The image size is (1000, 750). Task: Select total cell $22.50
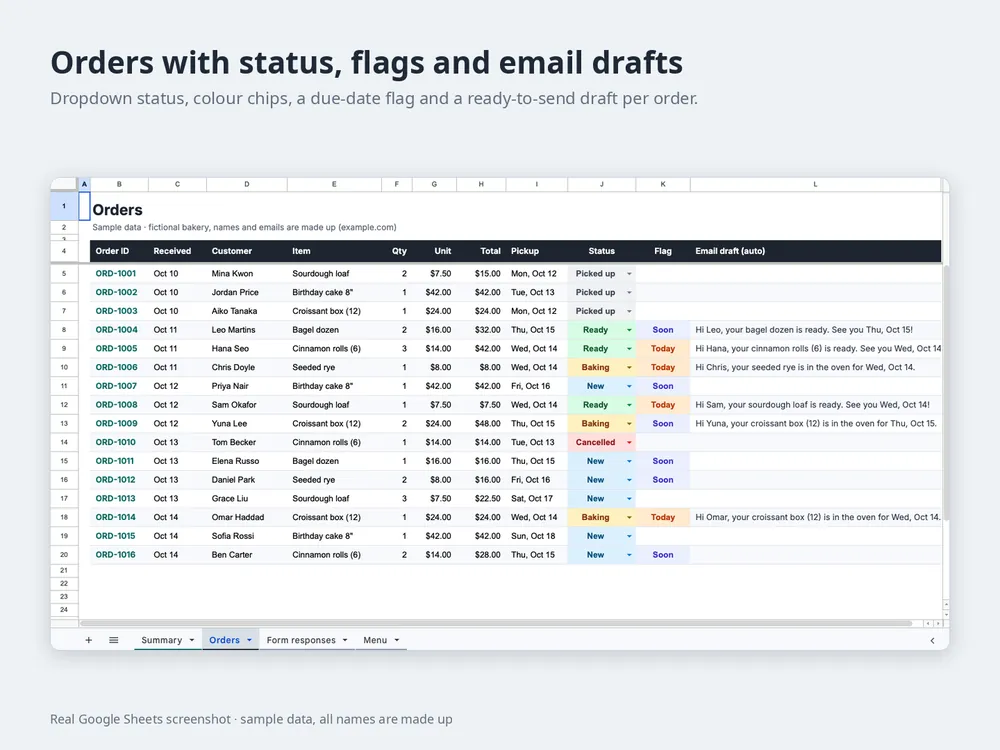(482, 499)
